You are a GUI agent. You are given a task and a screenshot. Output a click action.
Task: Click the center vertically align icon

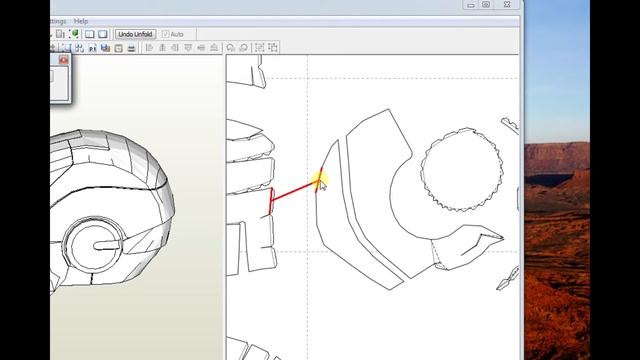tap(201, 48)
